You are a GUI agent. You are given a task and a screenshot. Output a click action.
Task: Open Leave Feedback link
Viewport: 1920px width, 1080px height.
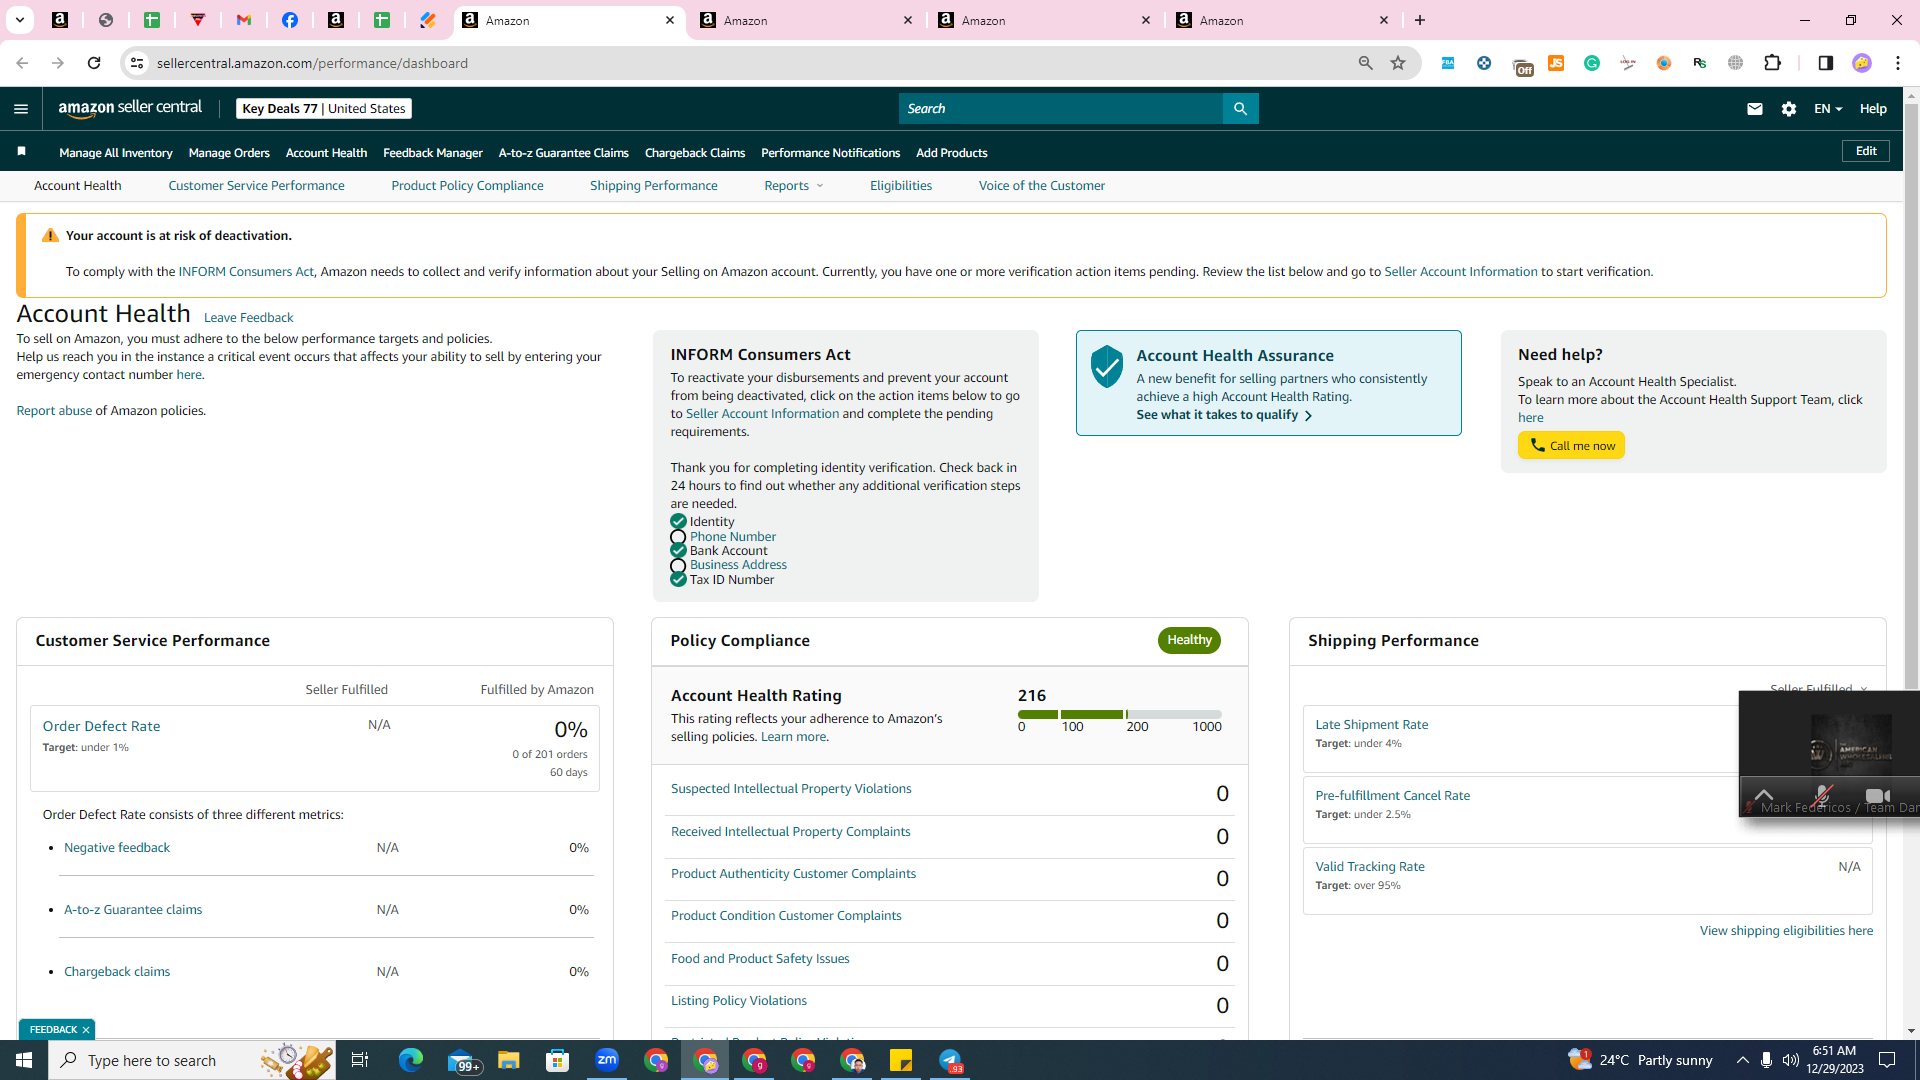click(248, 318)
